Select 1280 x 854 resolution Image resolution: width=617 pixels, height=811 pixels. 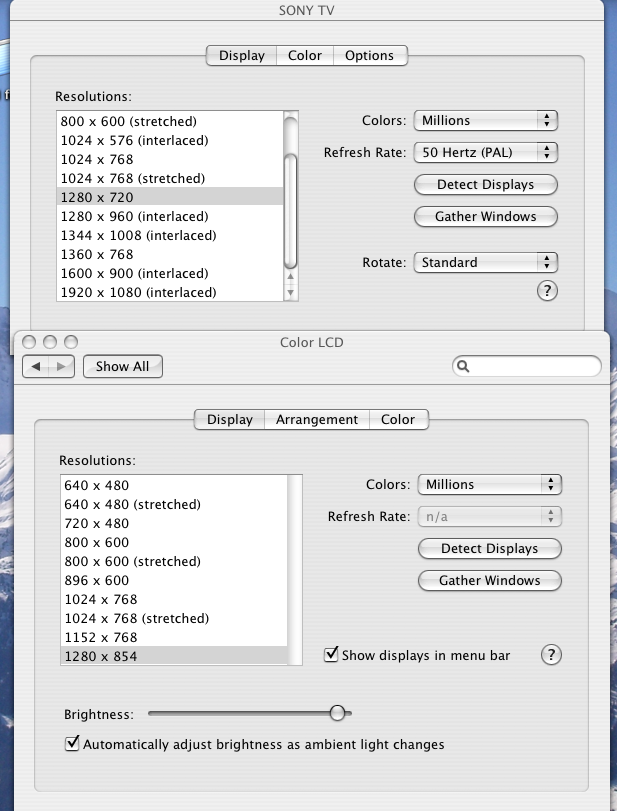174,656
